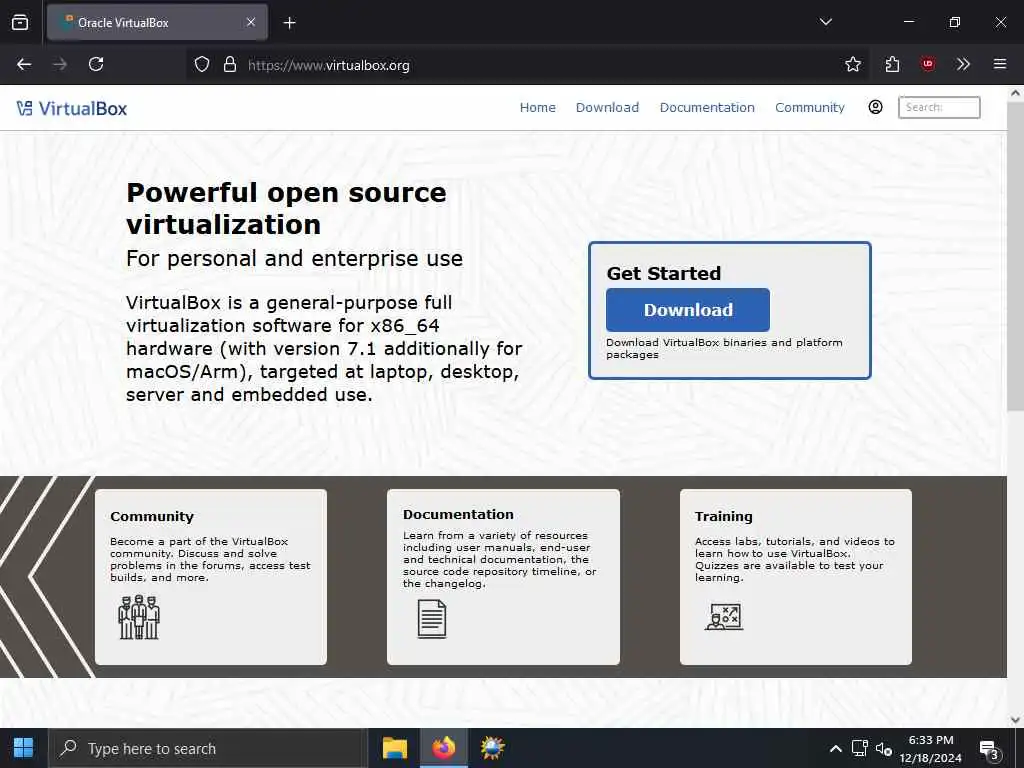Click the documentation page icon
Screen dimensions: 1024x768
(x=432, y=618)
